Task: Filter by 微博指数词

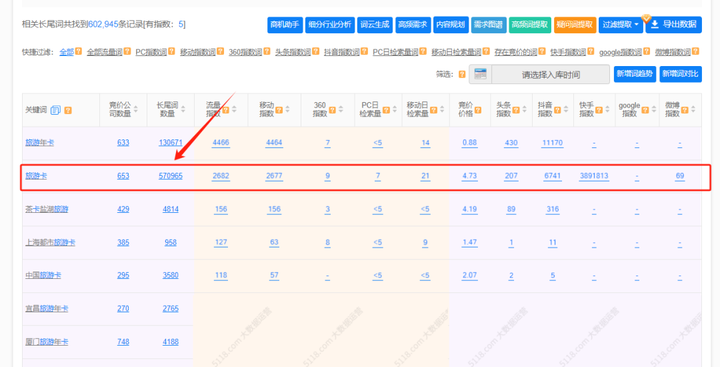Action: (x=673, y=52)
